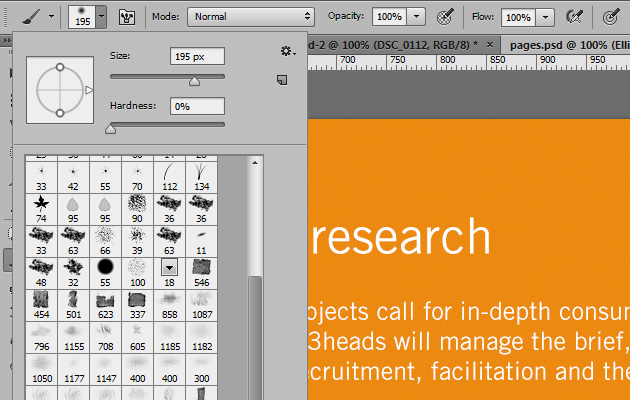Expand the tools panel double-arrow
Screen dimensions: 630x400
coord(6,41)
